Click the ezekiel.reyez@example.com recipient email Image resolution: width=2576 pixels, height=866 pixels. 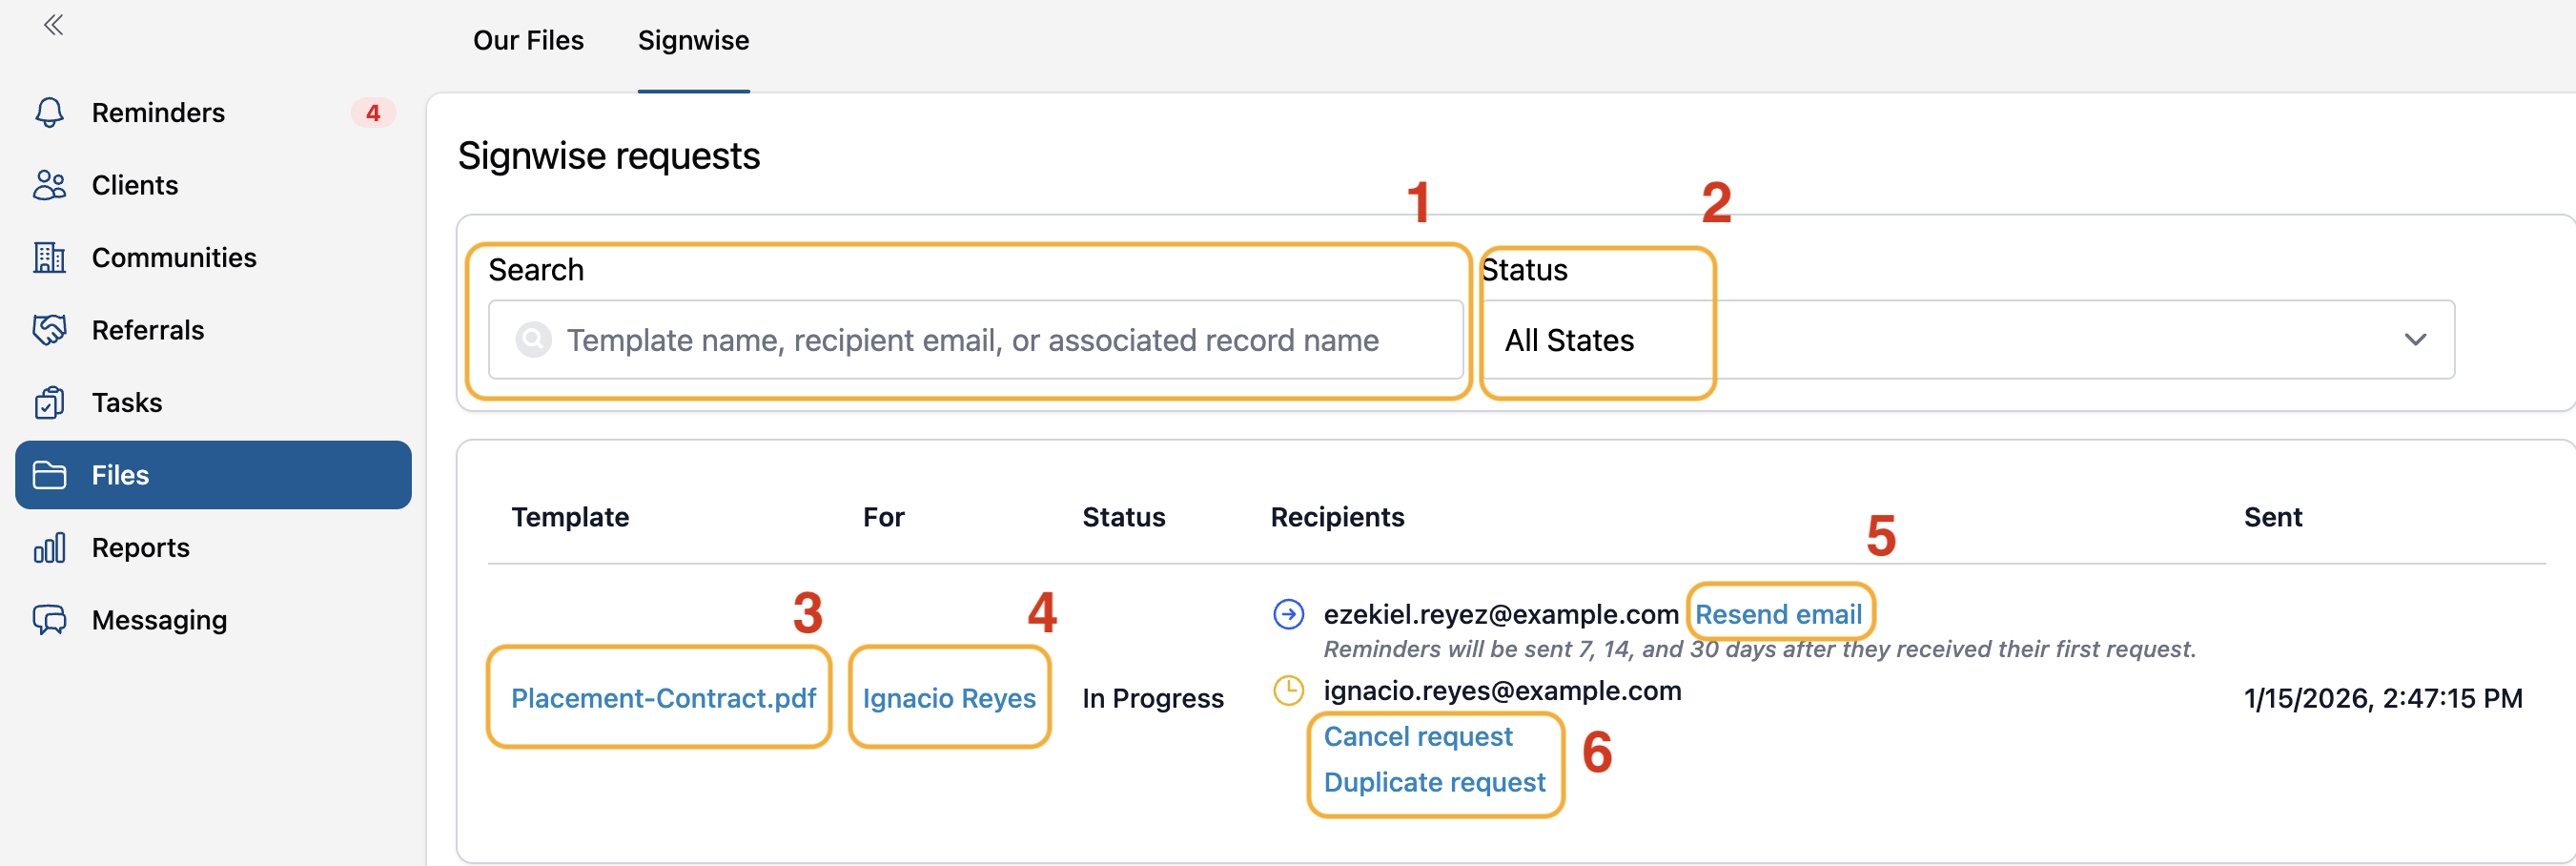(x=1500, y=614)
